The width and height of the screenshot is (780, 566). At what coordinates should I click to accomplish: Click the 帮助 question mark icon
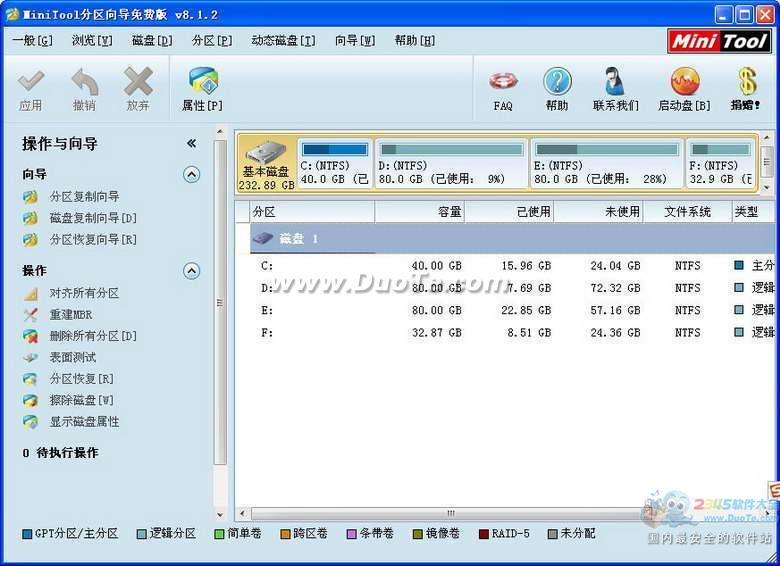[557, 83]
